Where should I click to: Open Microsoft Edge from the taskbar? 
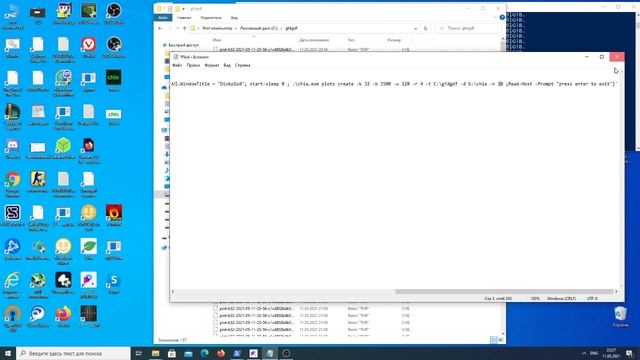click(x=204, y=353)
